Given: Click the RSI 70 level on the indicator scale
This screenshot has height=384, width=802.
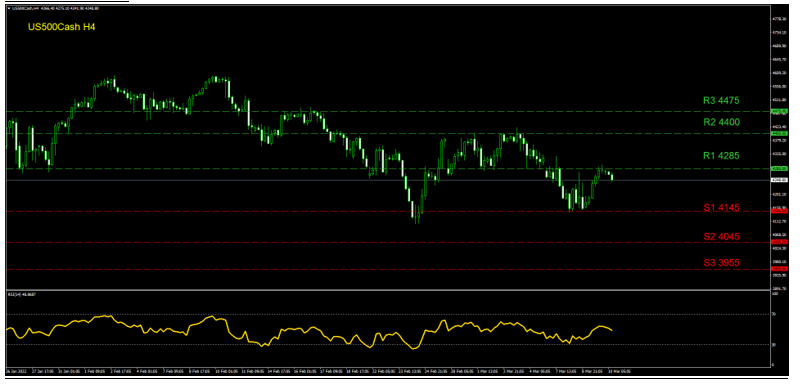Looking at the screenshot, I should click(774, 314).
